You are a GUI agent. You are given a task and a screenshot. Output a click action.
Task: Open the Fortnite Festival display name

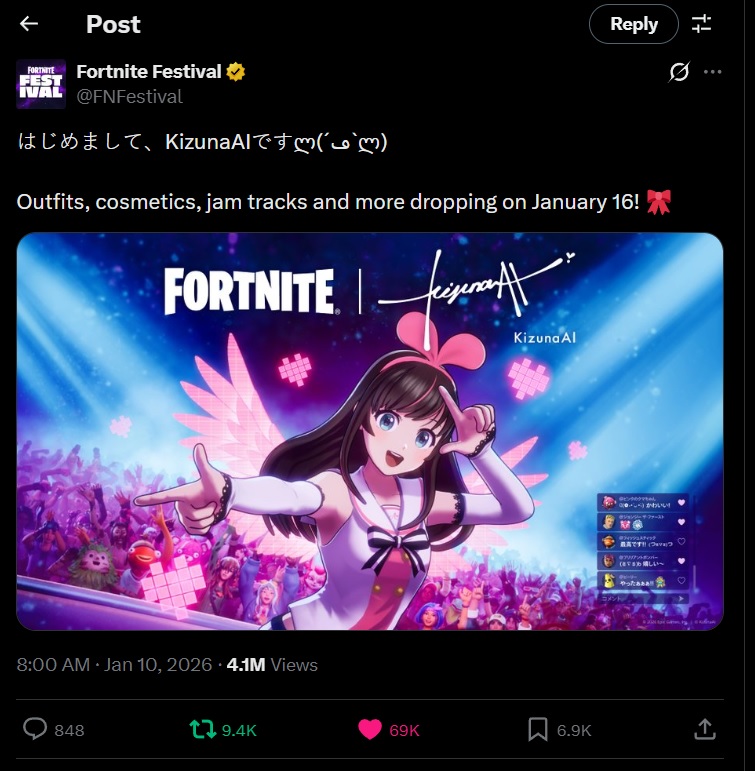(x=149, y=72)
